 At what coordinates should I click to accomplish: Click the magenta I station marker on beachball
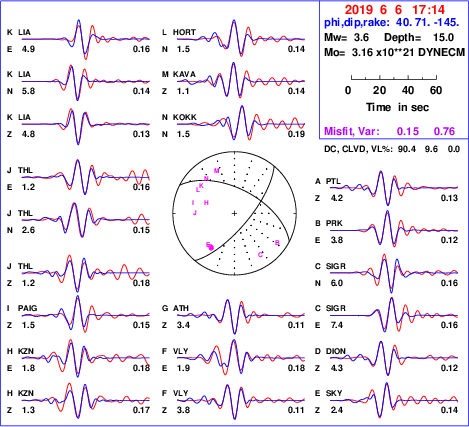coord(193,203)
